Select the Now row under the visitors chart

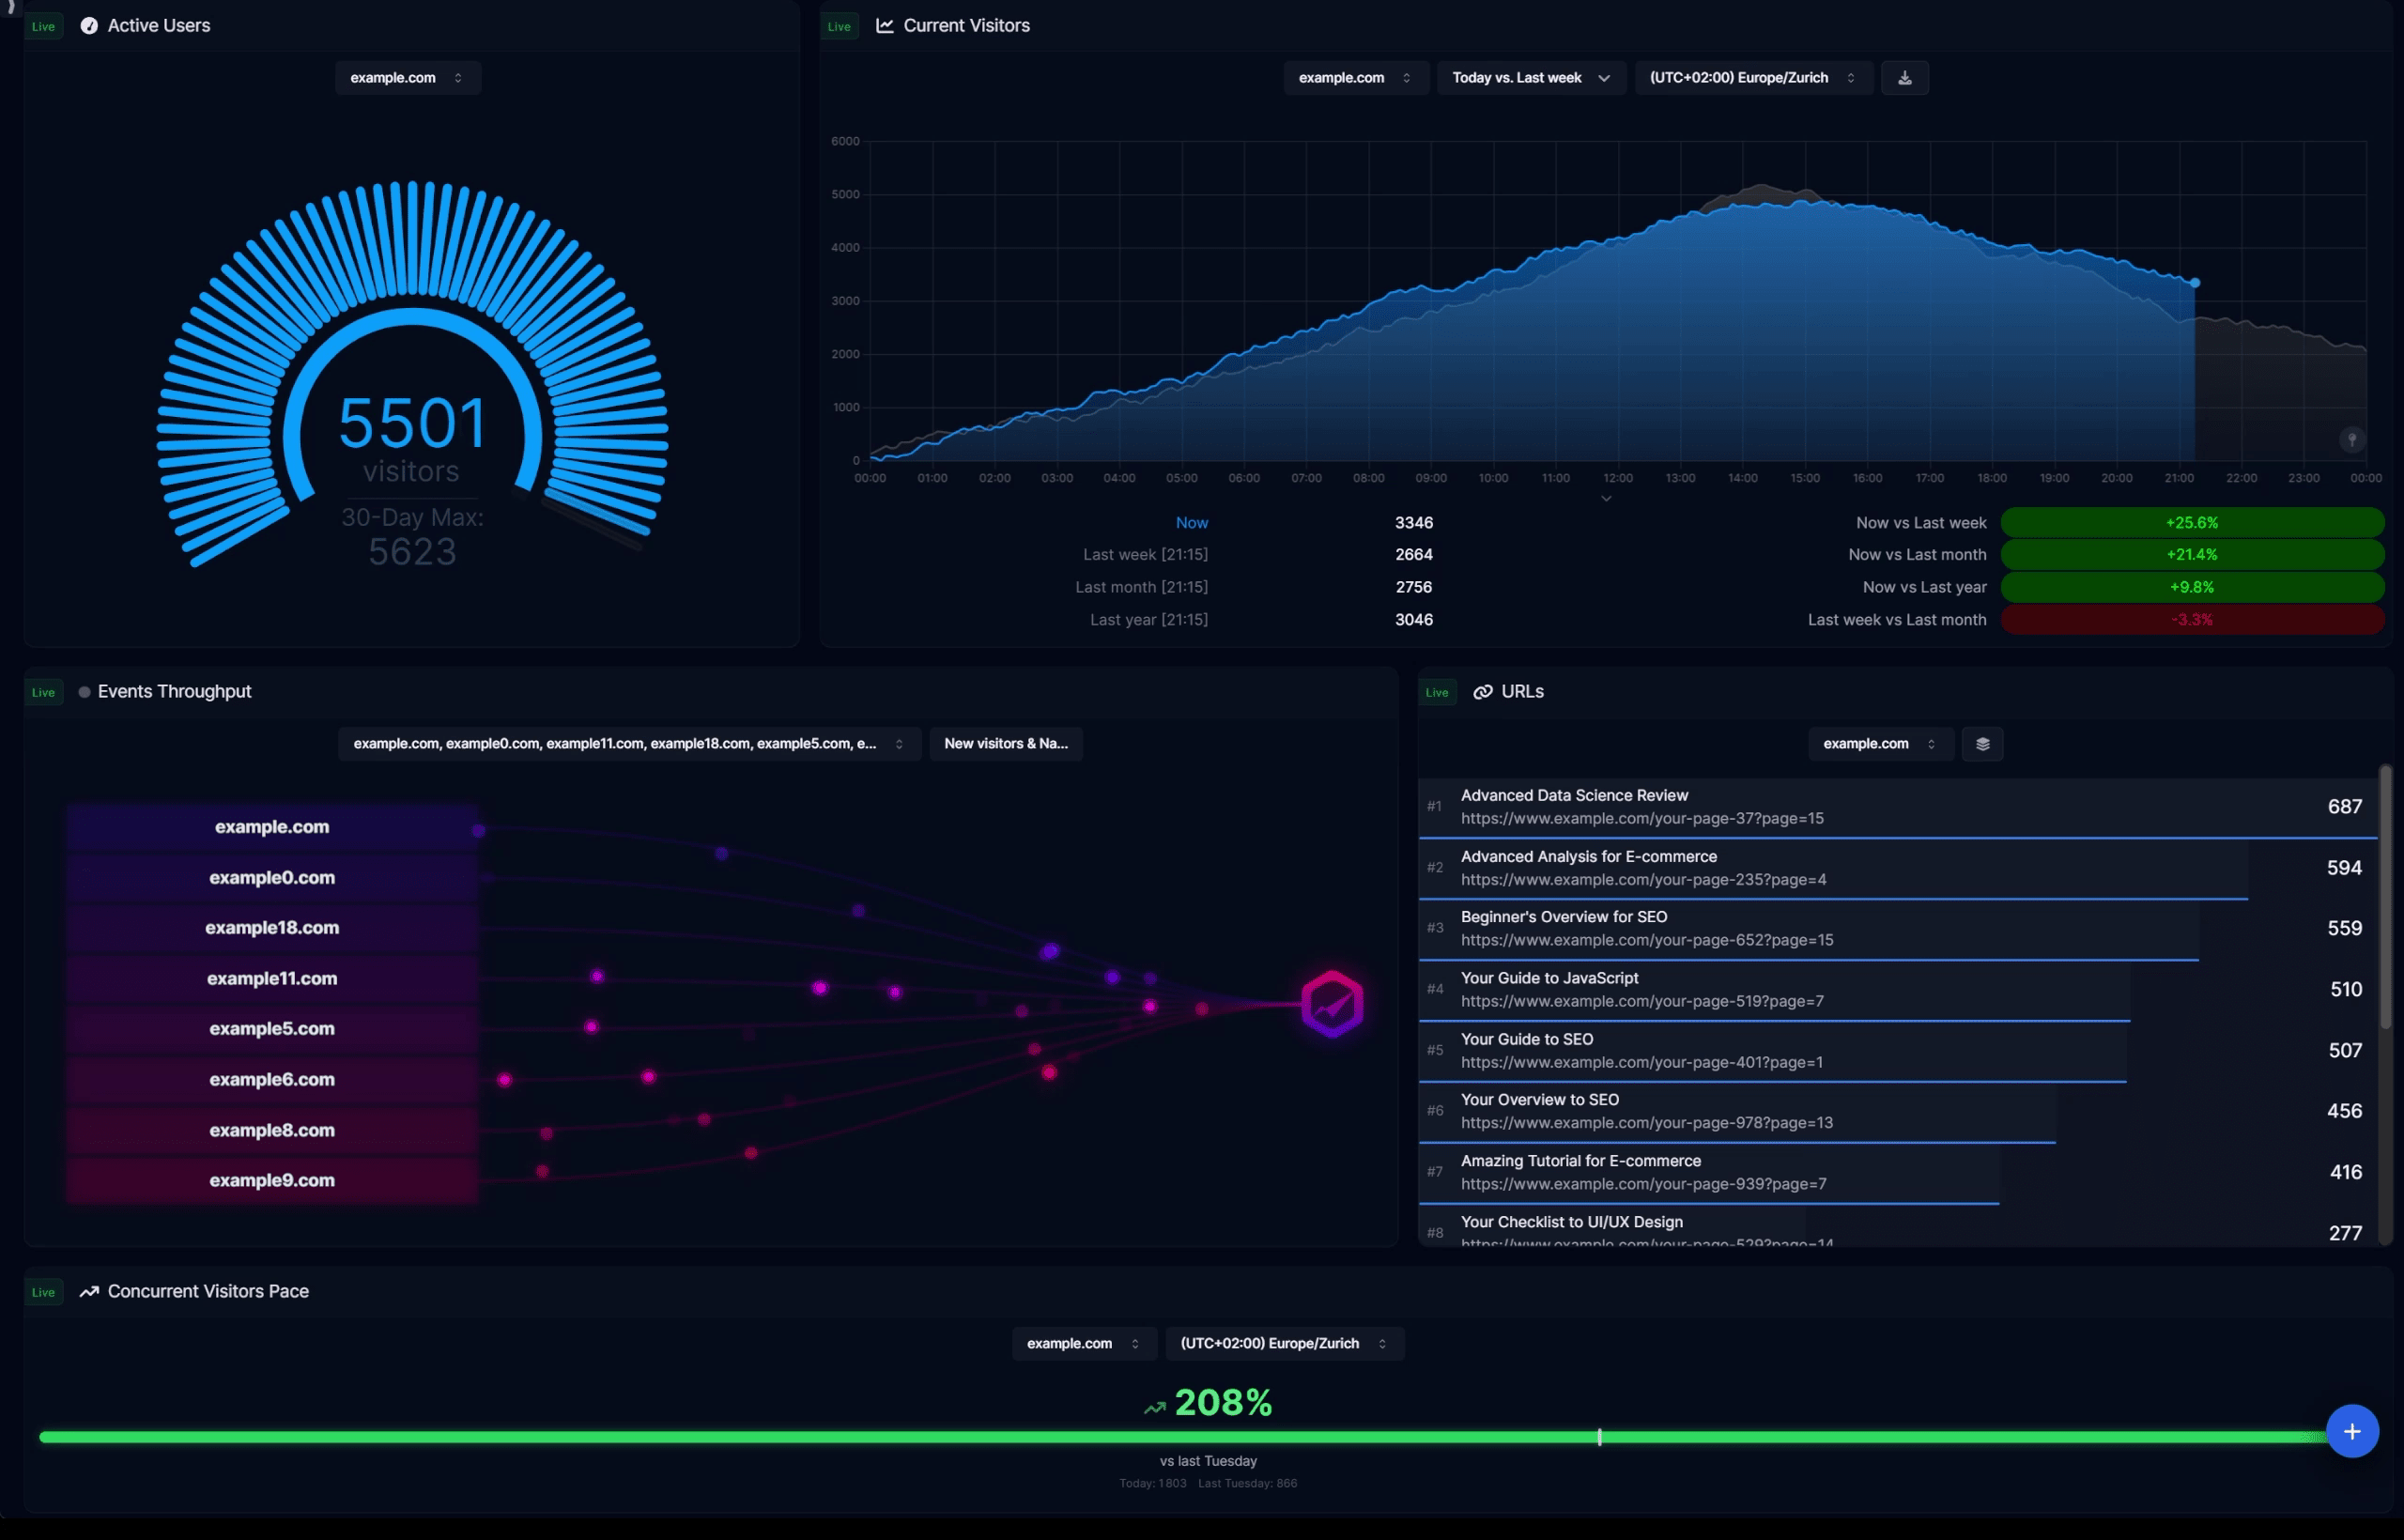click(1192, 522)
